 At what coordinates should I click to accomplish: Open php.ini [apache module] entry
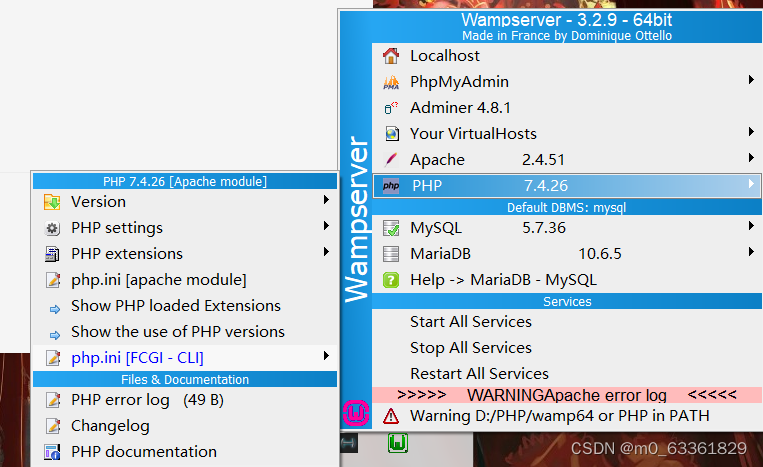point(185,280)
